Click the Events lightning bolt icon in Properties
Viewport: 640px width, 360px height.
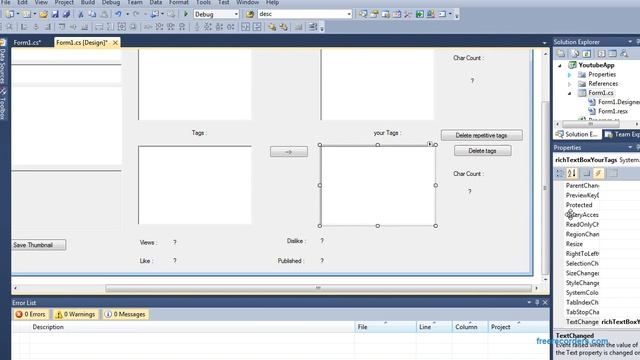598,173
